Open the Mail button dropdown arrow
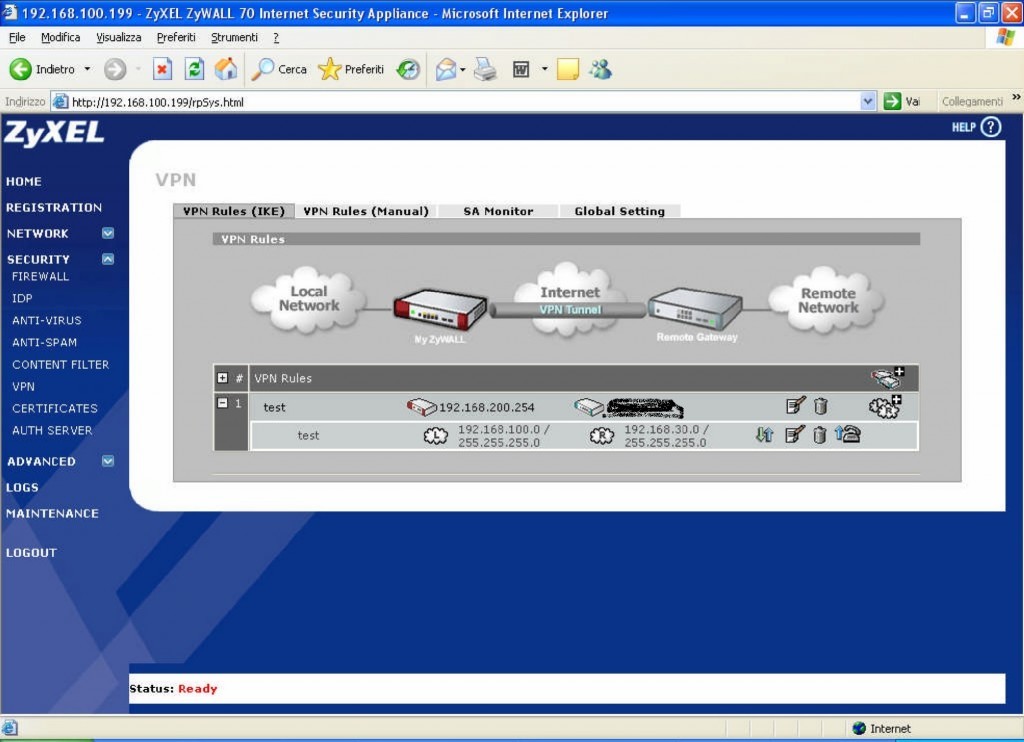 click(462, 69)
